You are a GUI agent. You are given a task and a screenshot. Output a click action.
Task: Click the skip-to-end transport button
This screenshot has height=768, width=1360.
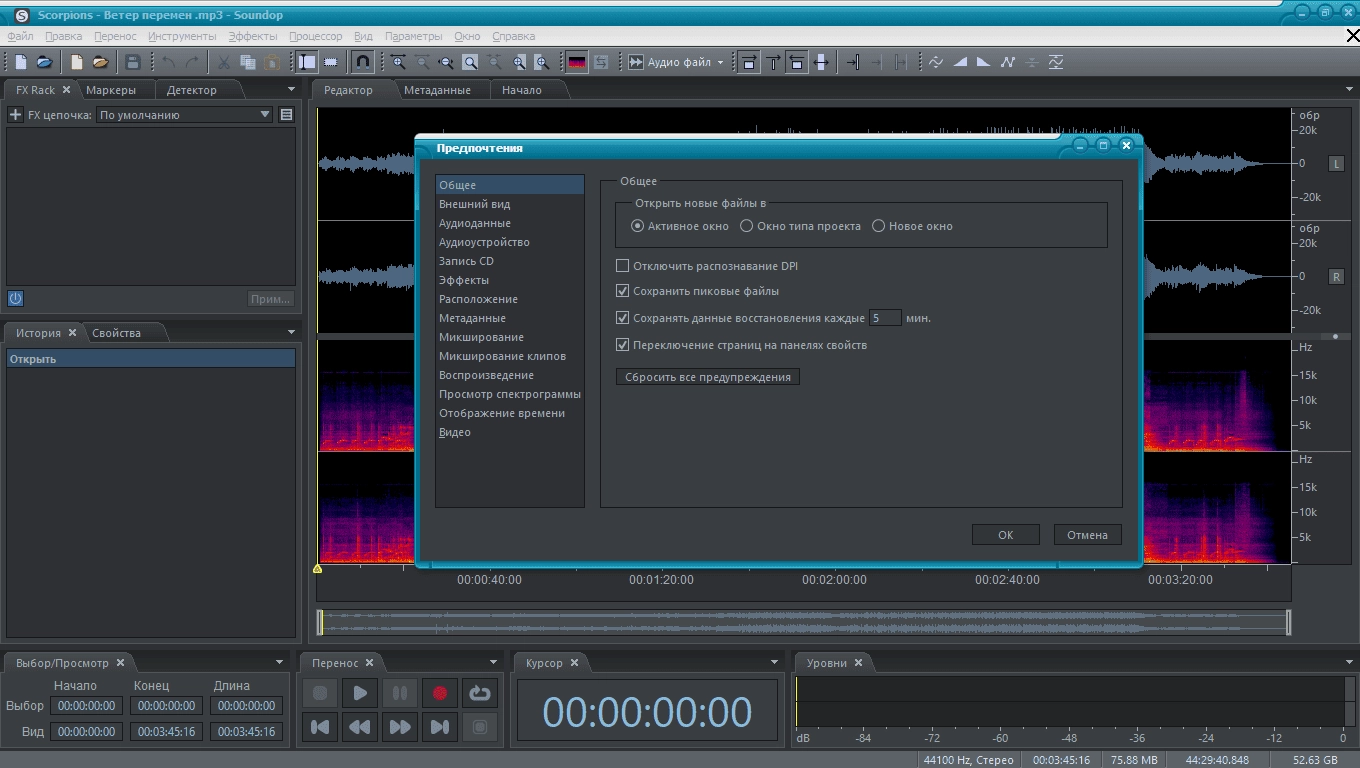[440, 727]
